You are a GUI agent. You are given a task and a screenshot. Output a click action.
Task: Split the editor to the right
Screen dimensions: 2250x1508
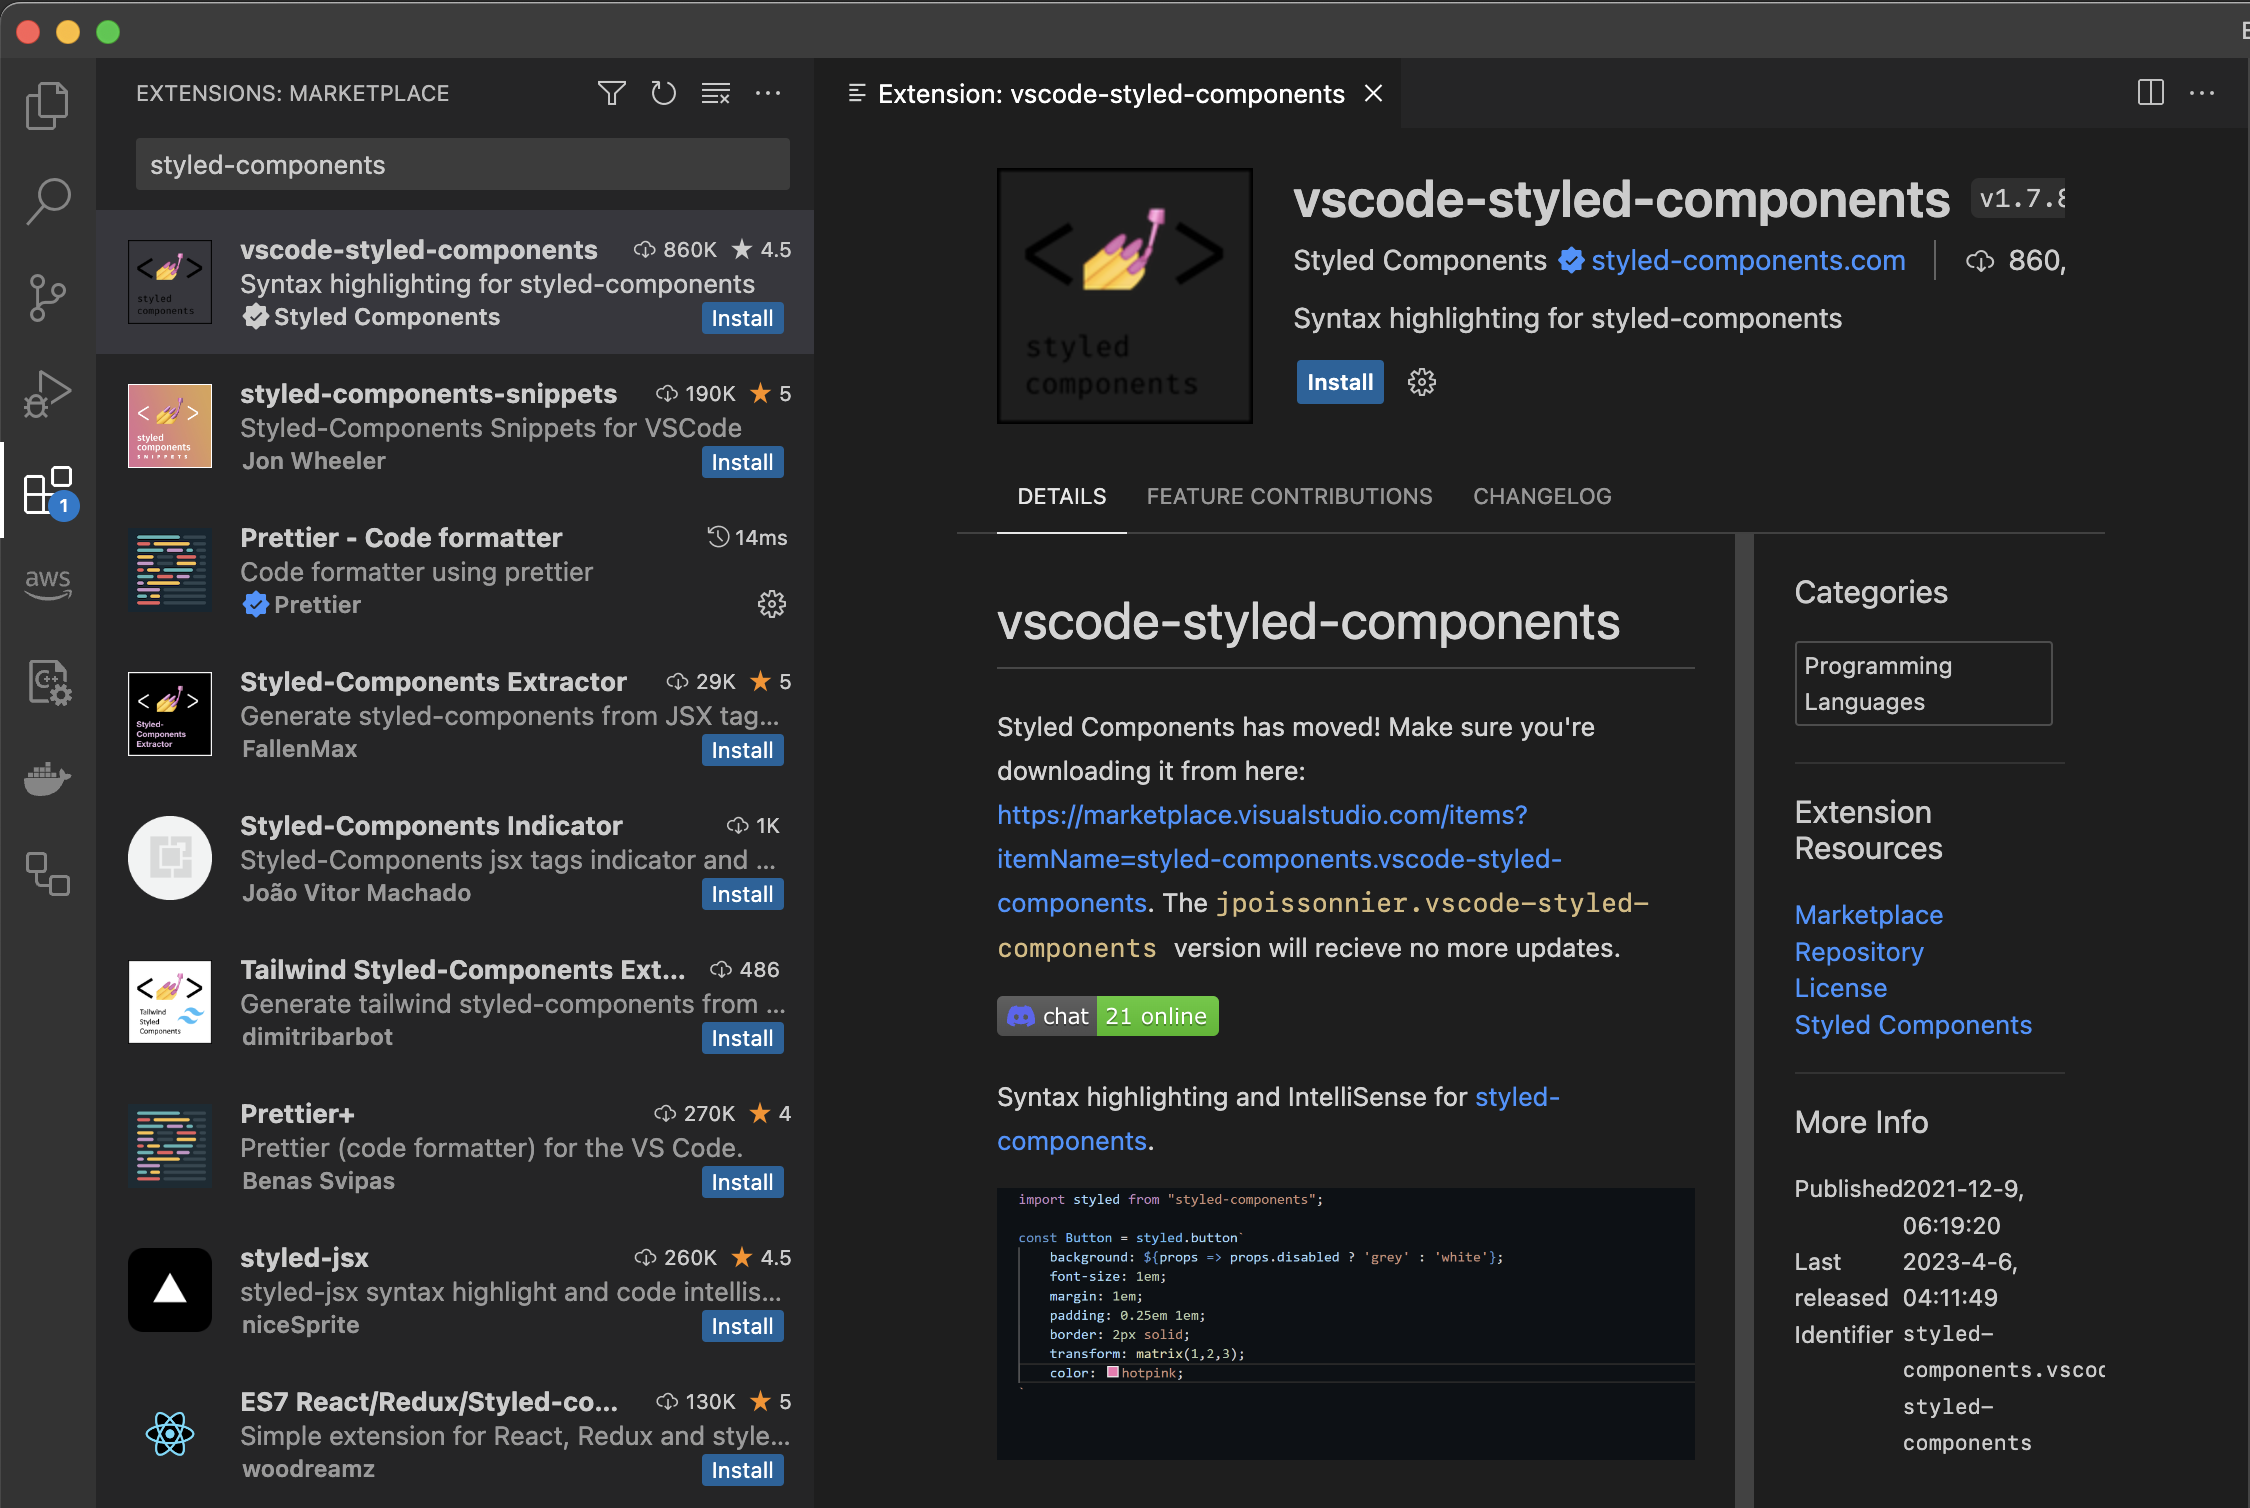pos(2150,93)
